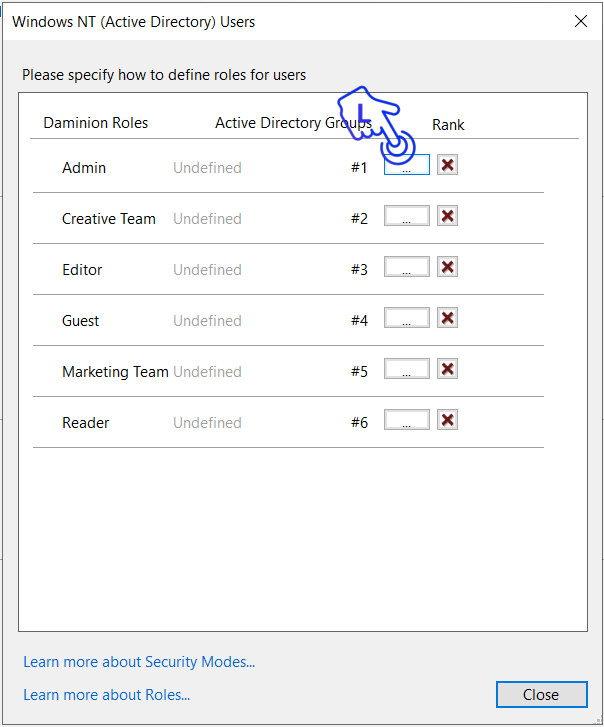
Task: Close the dialog using title bar X
Action: tap(580, 21)
